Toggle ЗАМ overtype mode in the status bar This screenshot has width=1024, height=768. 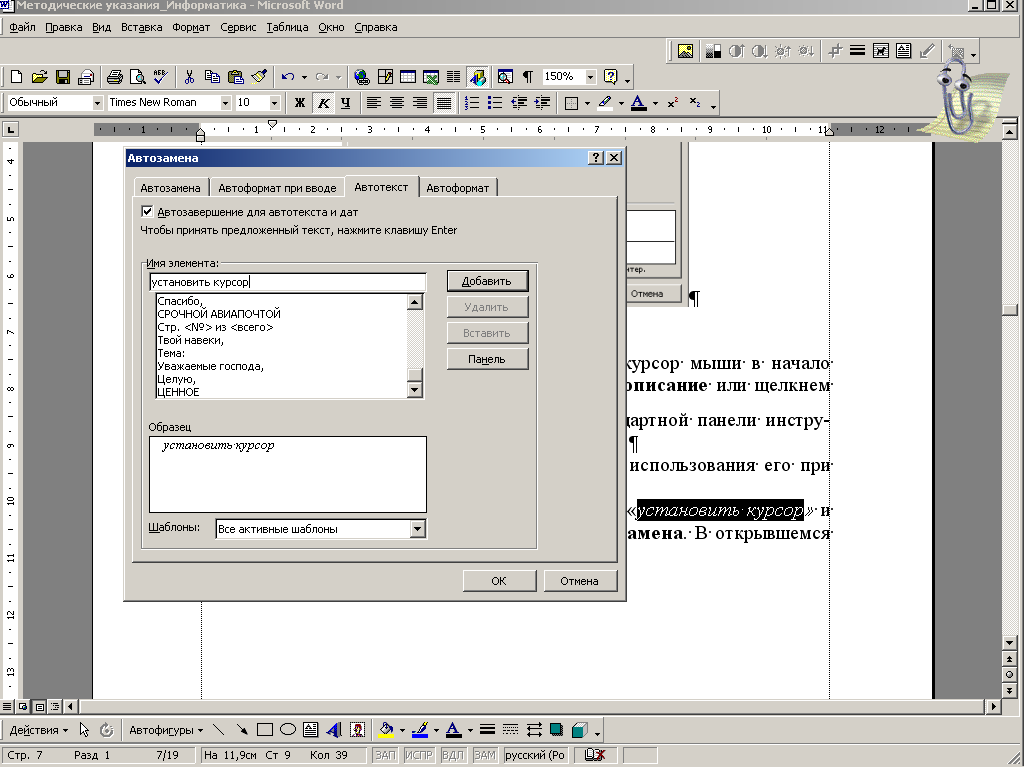tap(485, 755)
